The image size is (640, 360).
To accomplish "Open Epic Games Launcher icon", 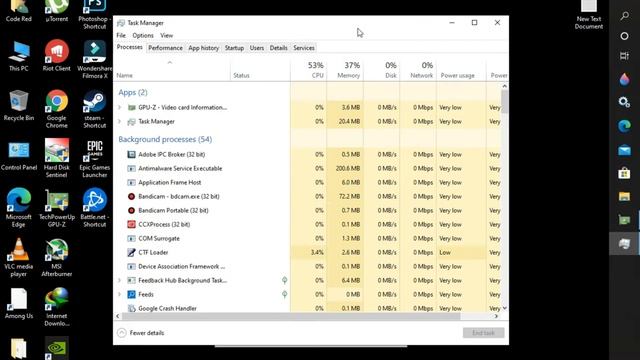I will point(94,158).
